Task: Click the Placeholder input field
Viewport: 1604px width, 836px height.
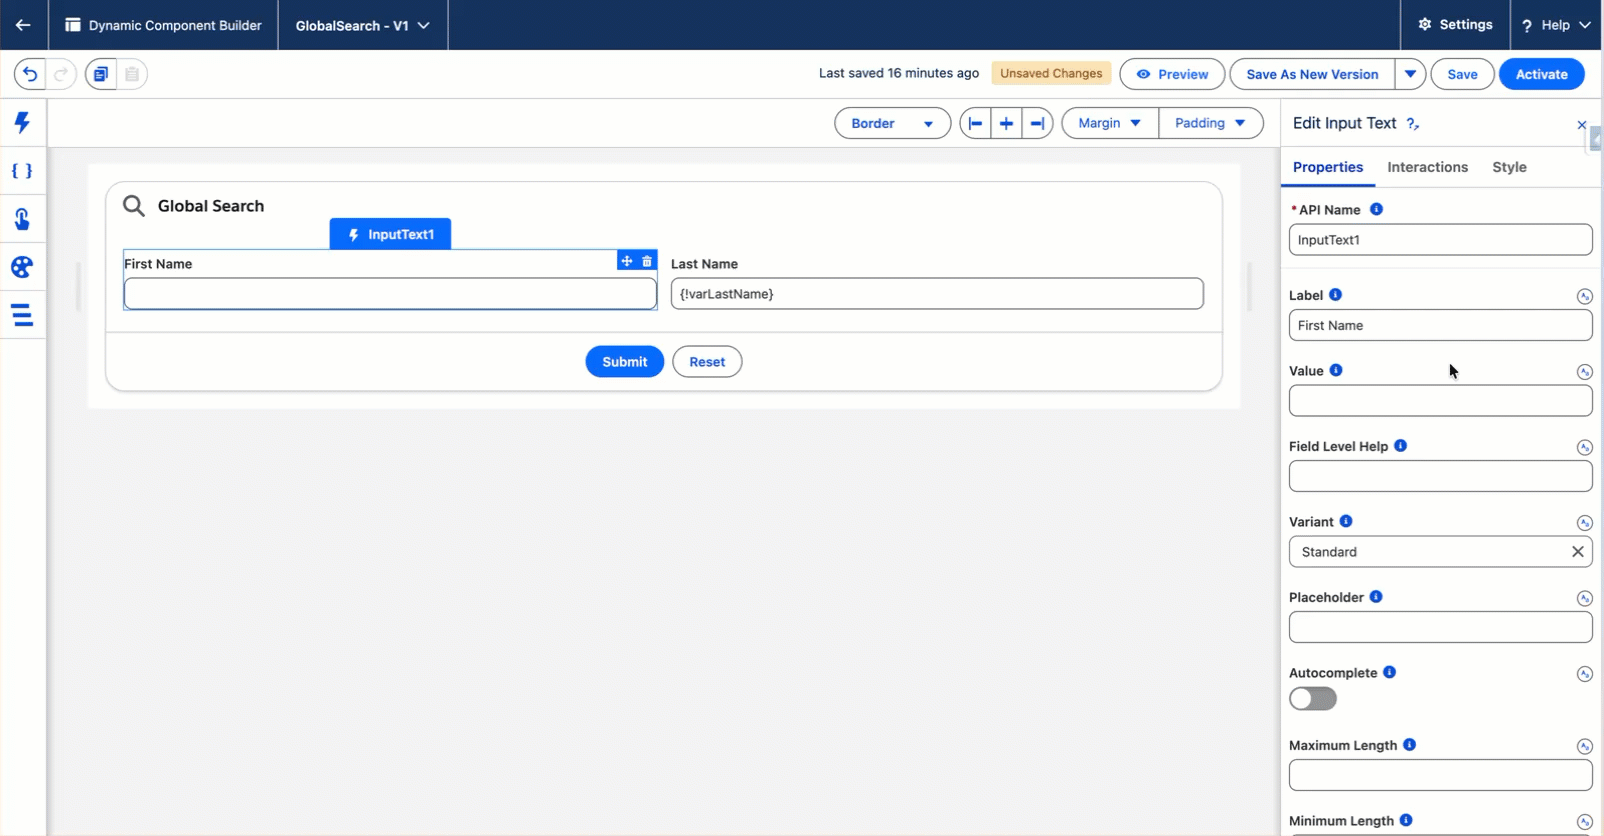Action: 1440,627
